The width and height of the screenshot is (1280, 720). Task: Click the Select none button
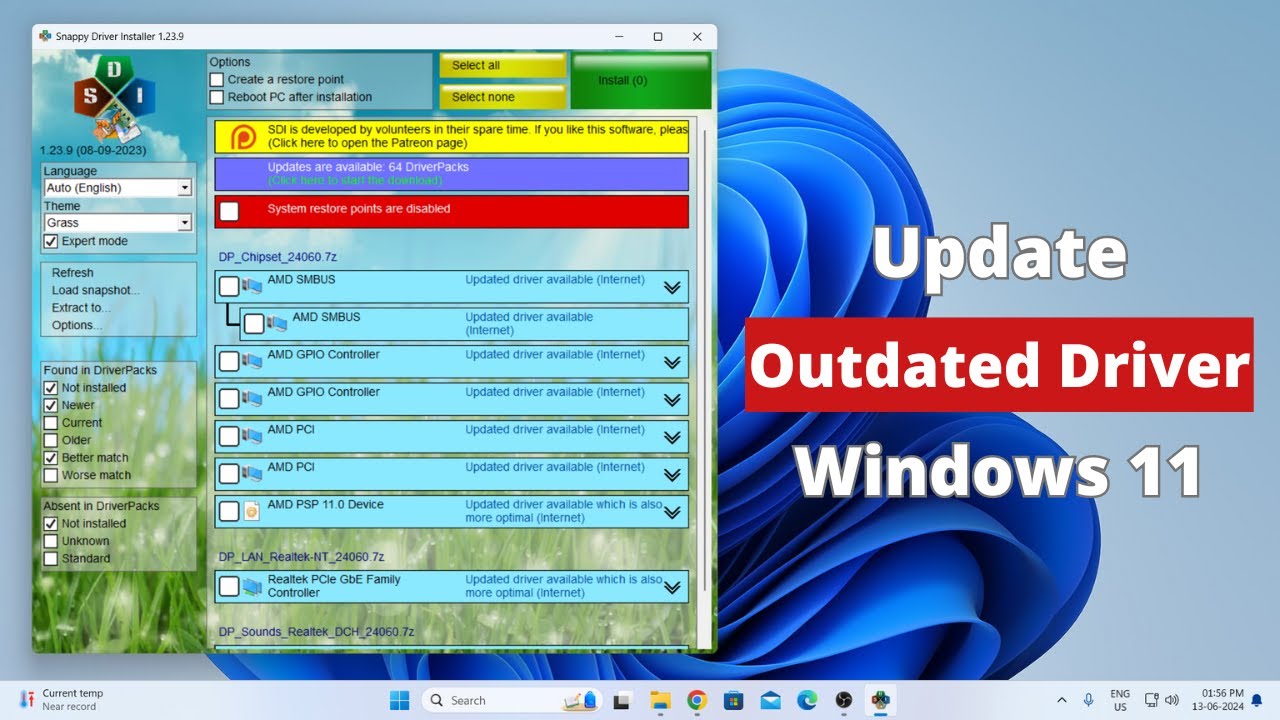point(503,97)
